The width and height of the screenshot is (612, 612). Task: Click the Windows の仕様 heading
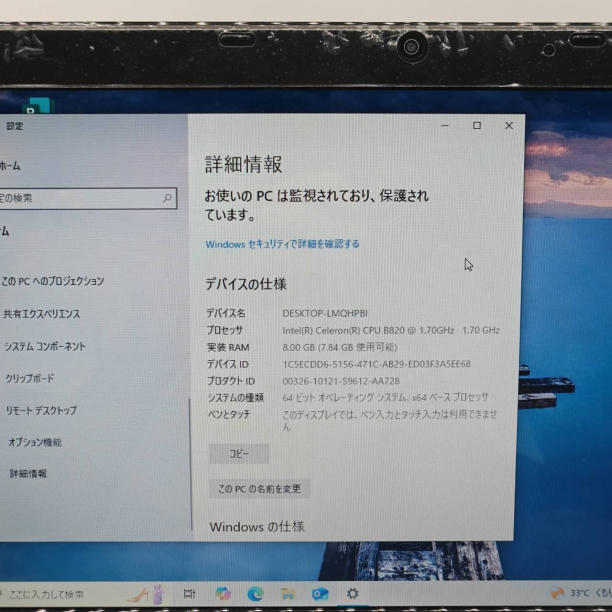256,527
